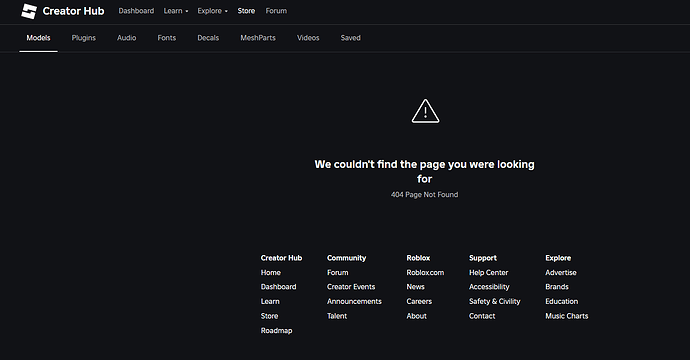Open the Dashboard top navigation link
This screenshot has width=690, height=360.
(x=136, y=11)
